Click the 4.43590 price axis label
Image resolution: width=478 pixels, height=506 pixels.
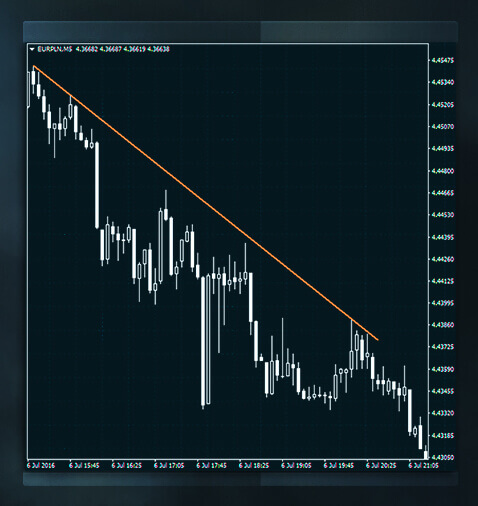click(x=443, y=369)
